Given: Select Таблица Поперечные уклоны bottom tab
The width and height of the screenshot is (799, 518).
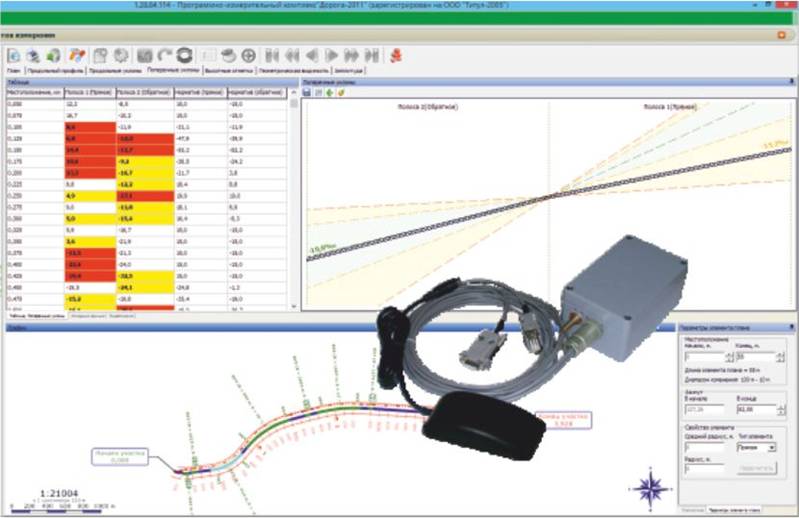Looking at the screenshot, I should click(x=38, y=316).
